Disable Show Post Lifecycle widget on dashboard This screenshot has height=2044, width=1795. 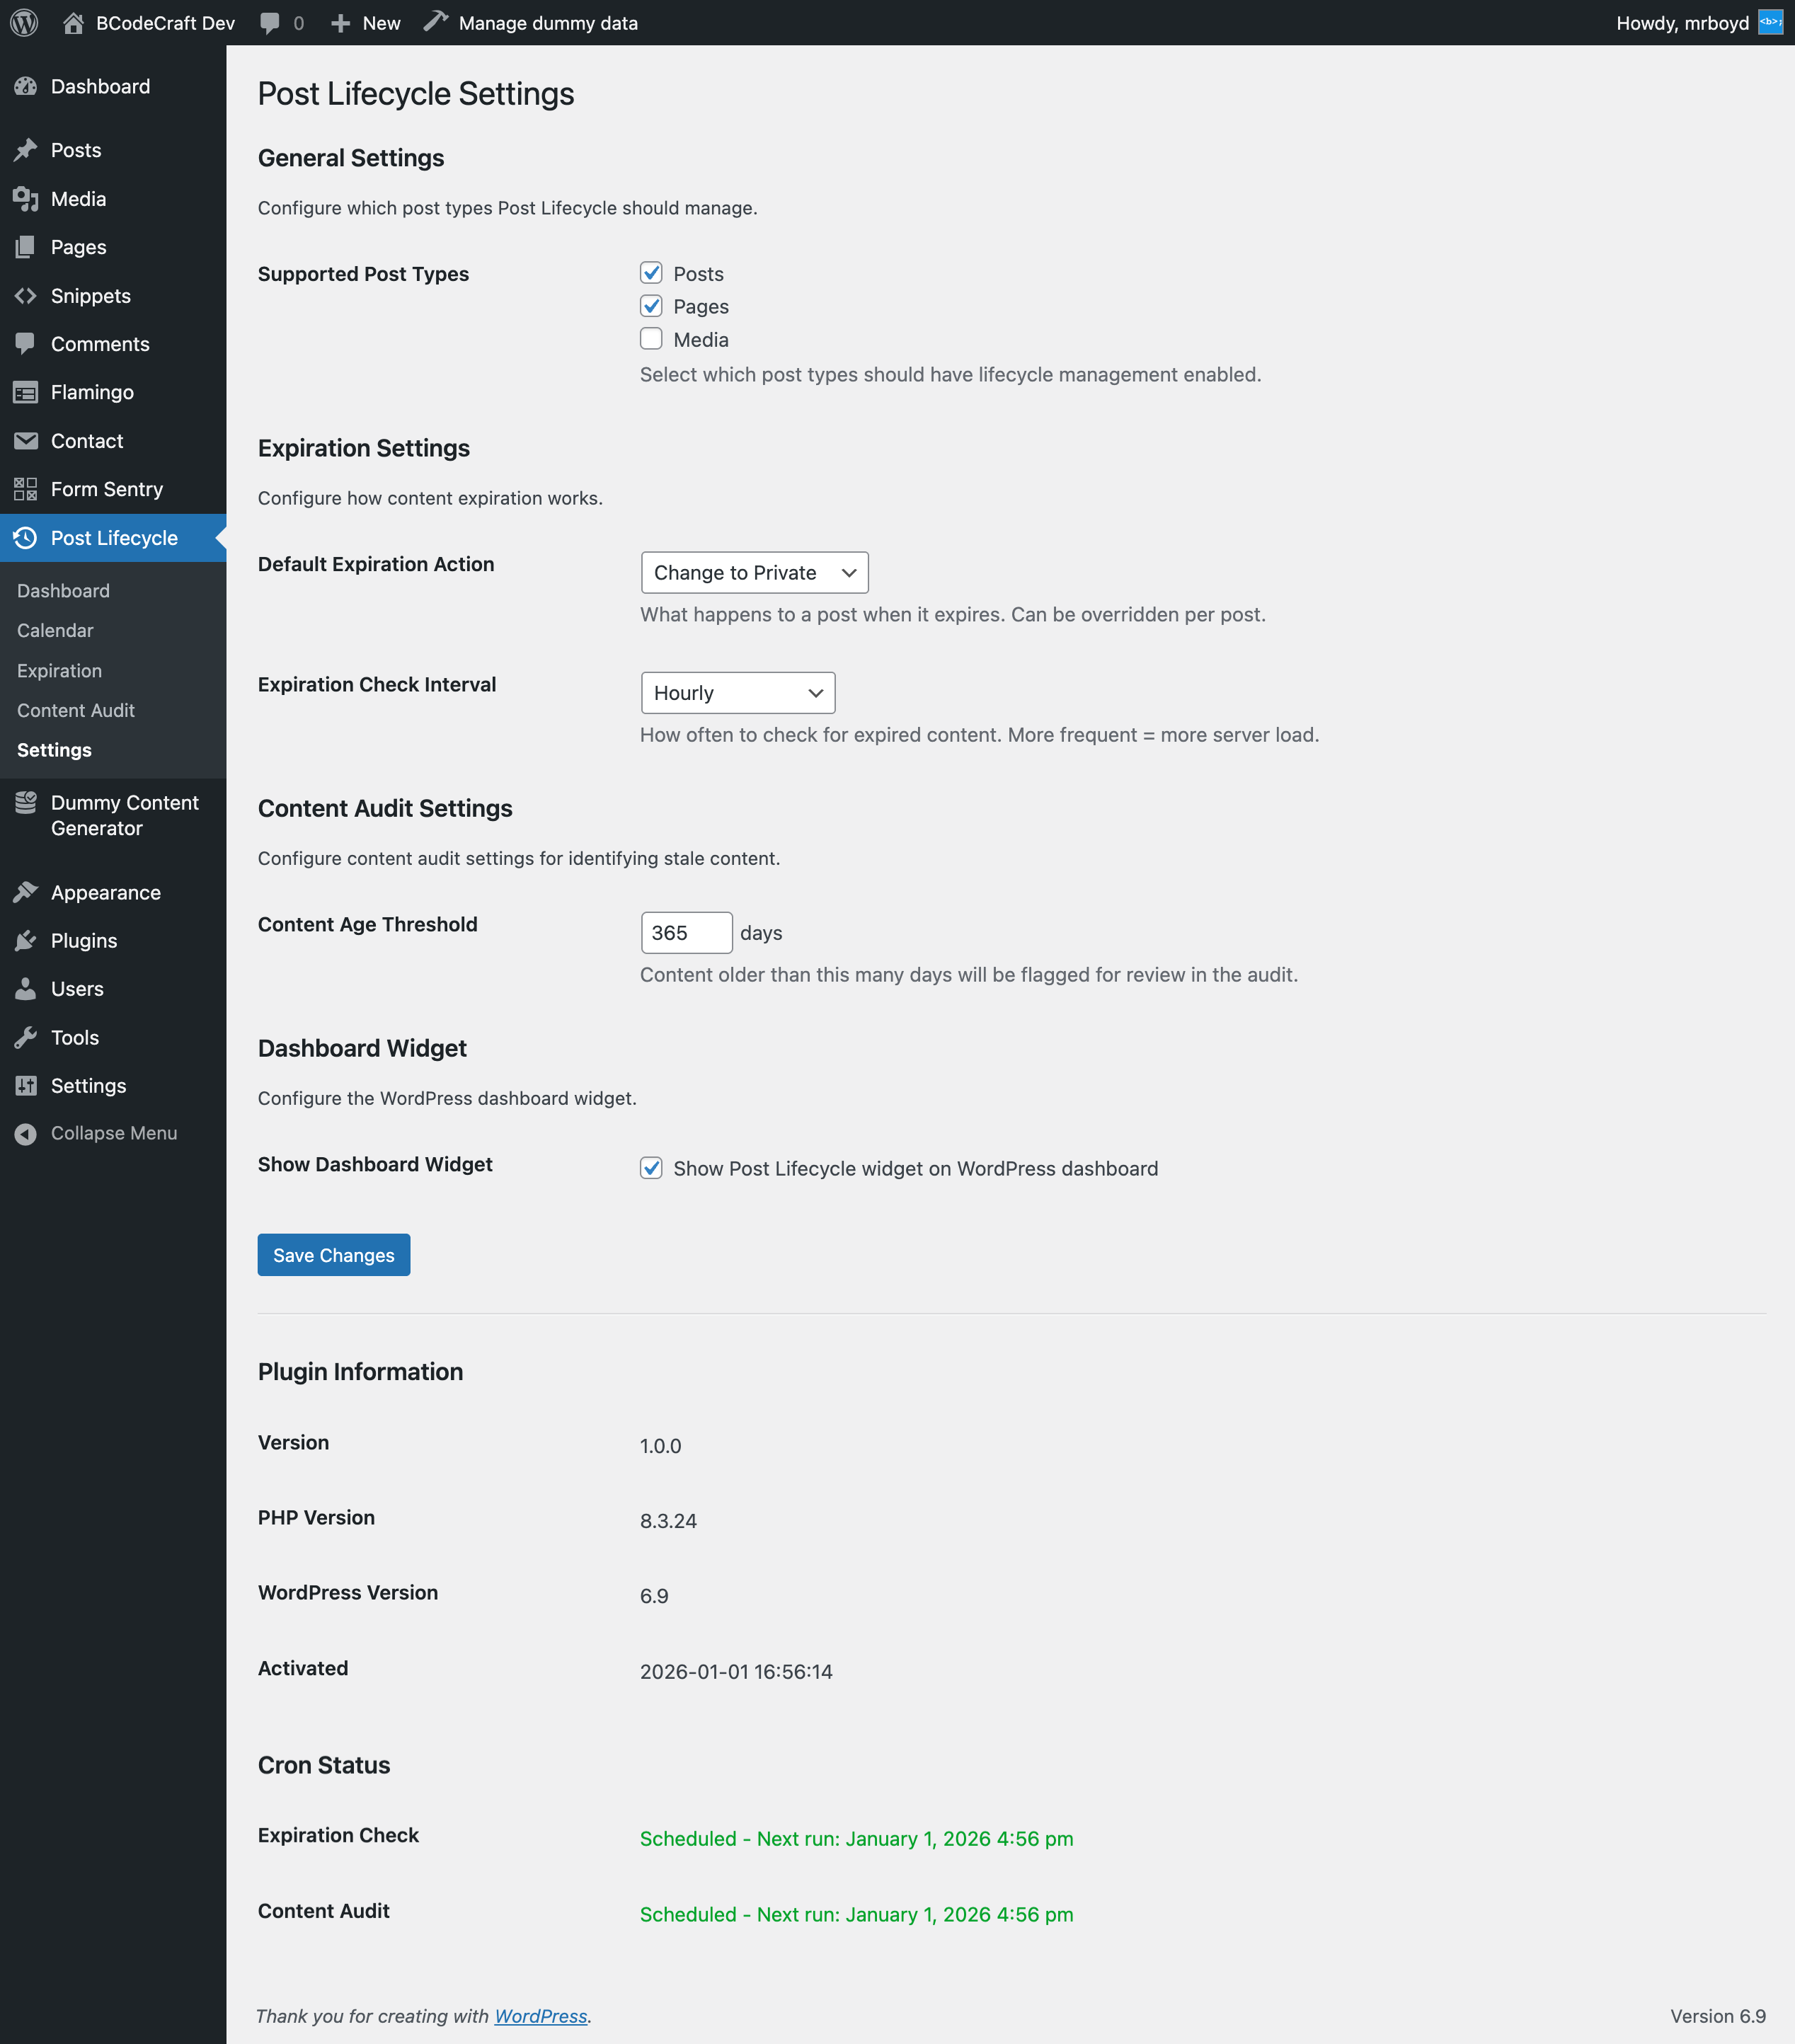pos(651,1167)
